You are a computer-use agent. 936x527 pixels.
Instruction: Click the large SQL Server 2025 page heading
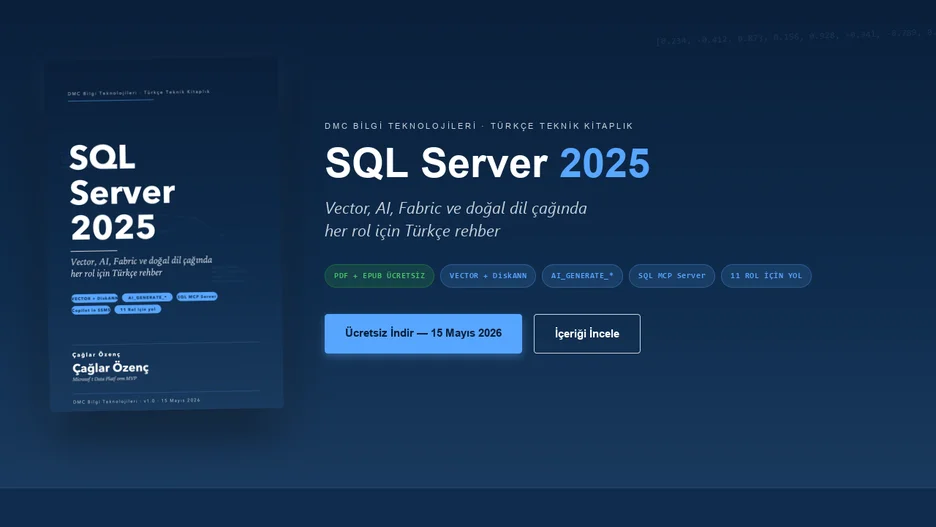coord(487,163)
